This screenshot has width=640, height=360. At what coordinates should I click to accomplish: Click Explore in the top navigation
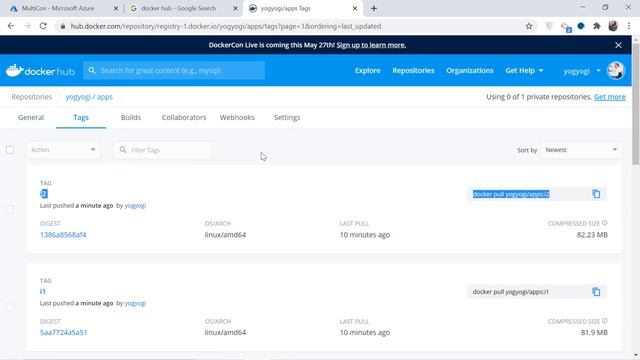click(x=367, y=71)
